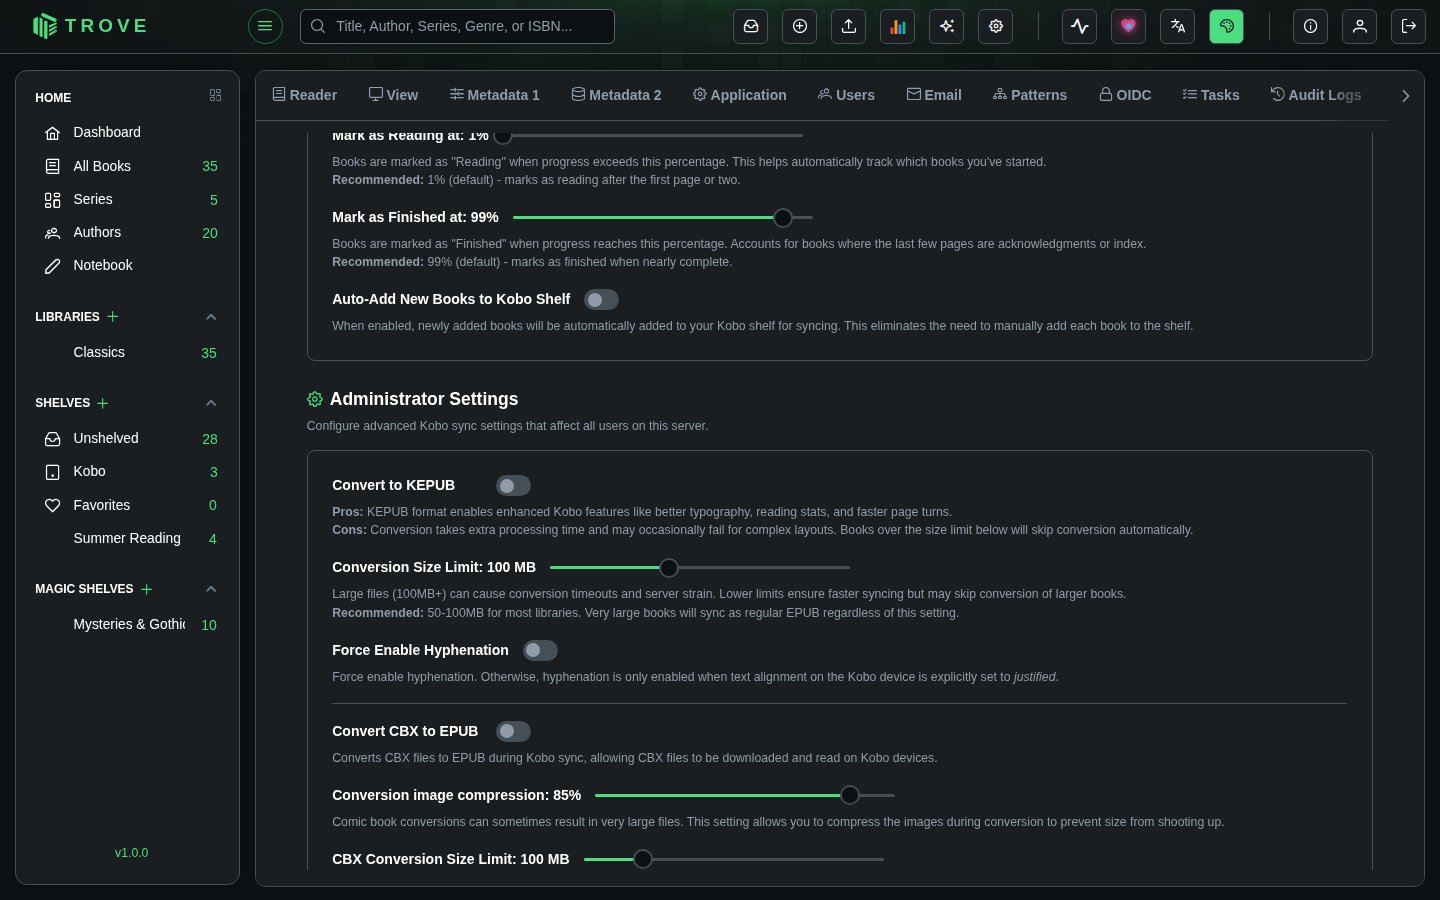Image resolution: width=1440 pixels, height=900 pixels.
Task: Switch to the Reader tab
Action: [305, 95]
